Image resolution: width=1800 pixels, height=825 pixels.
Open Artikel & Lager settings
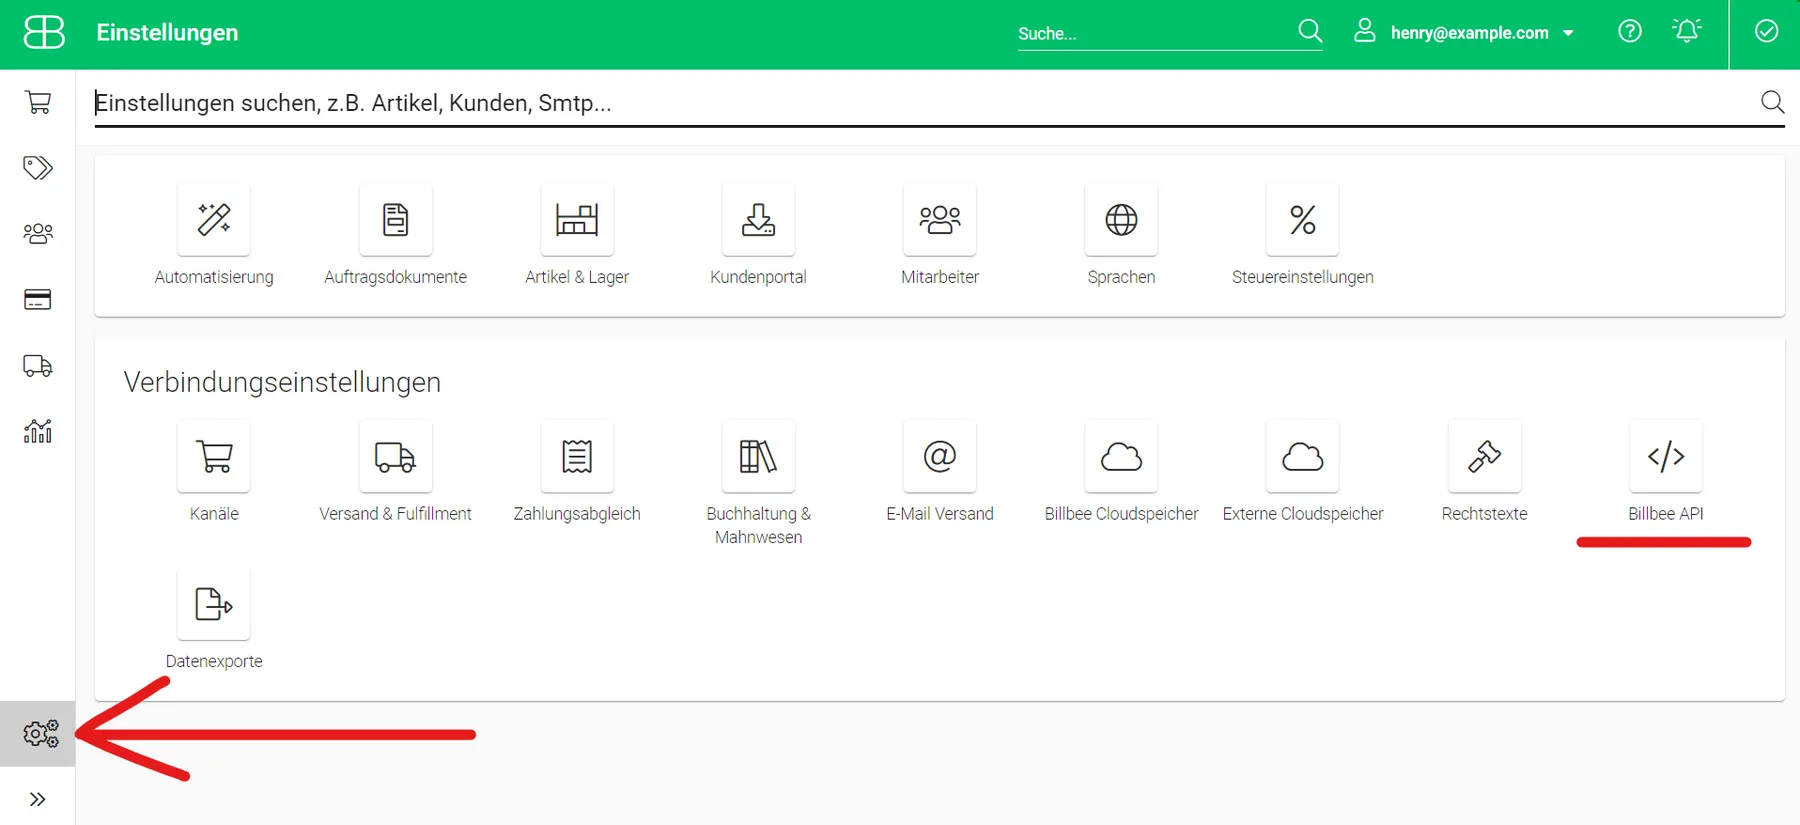577,220
